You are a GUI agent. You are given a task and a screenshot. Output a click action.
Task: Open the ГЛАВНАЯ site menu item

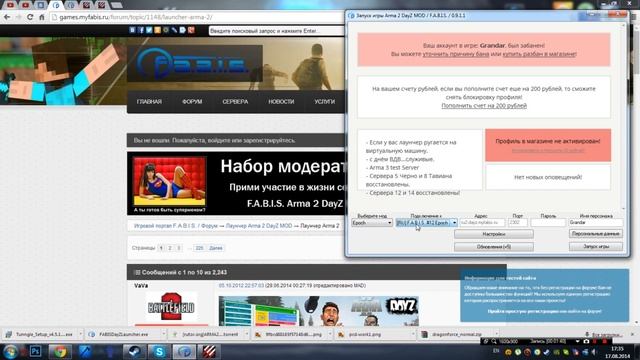(149, 102)
